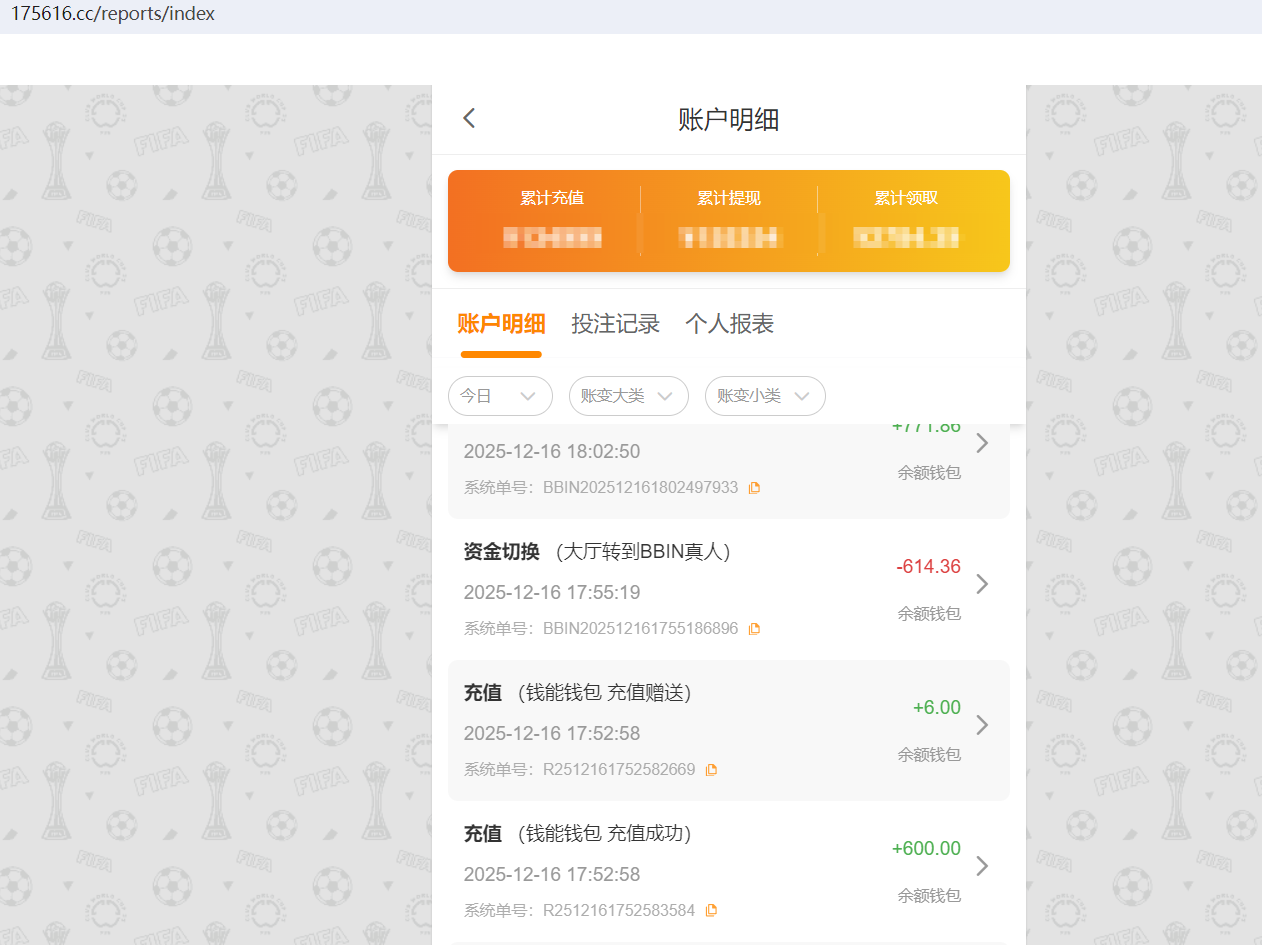Copy order number BBIN202512161802497933
Image resolution: width=1262 pixels, height=945 pixels.
[x=754, y=487]
